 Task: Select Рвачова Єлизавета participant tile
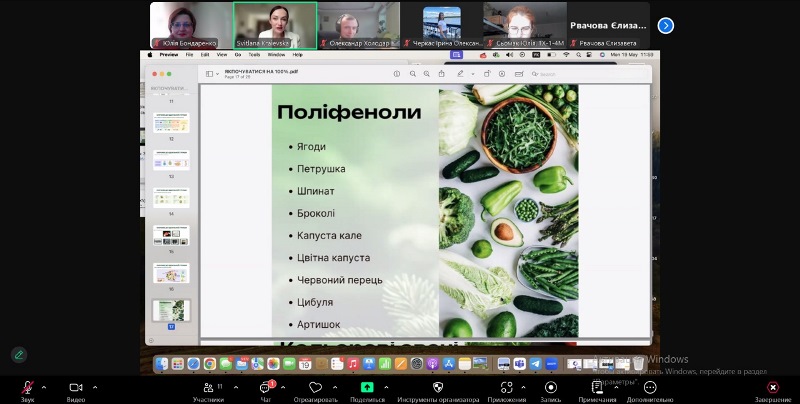coord(608,25)
